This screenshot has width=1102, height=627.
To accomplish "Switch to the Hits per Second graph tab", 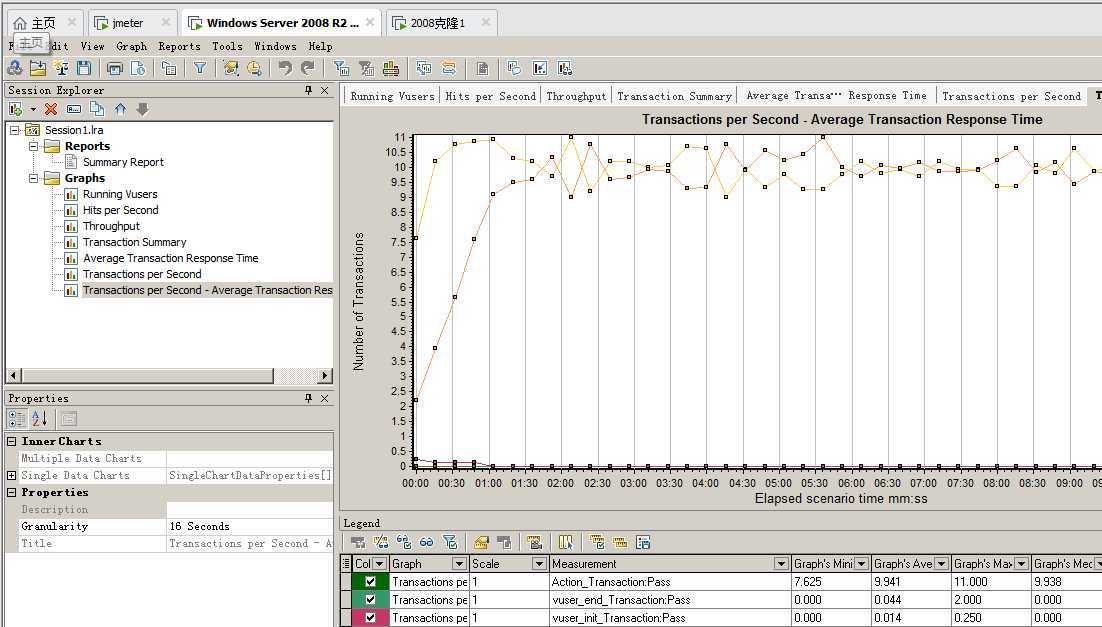I will click(x=491, y=96).
